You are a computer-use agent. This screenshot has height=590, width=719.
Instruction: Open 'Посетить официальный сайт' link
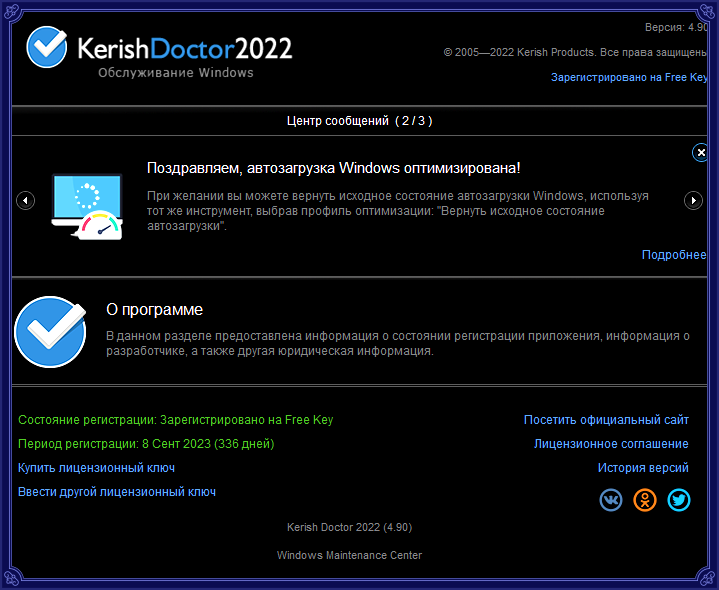click(x=606, y=420)
